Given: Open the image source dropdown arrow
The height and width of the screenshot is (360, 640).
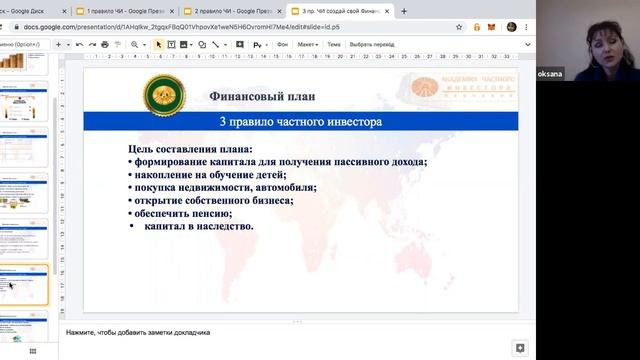Looking at the screenshot, I should (x=191, y=44).
